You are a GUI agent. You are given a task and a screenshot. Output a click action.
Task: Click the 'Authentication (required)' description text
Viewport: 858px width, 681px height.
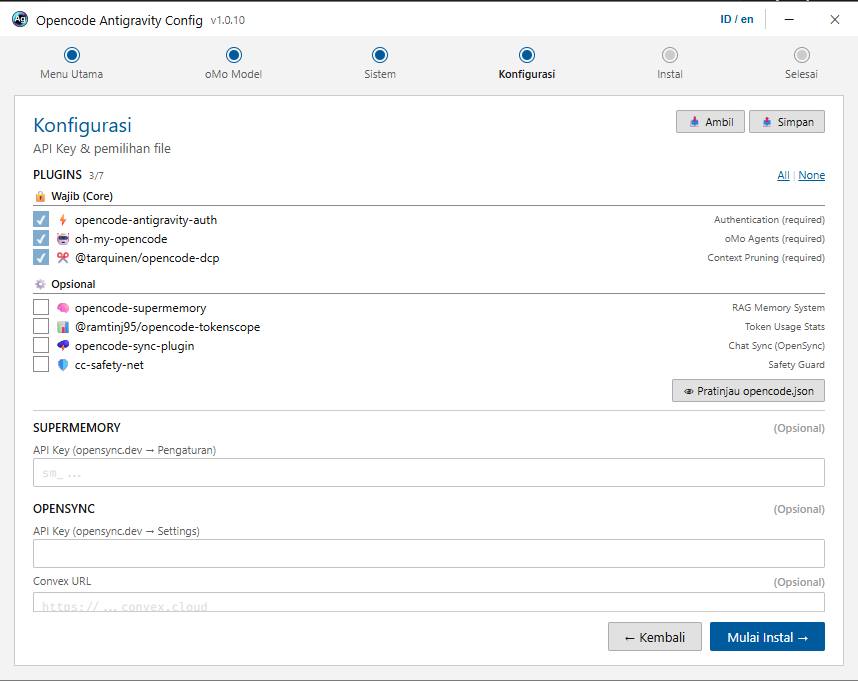[x=769, y=220]
